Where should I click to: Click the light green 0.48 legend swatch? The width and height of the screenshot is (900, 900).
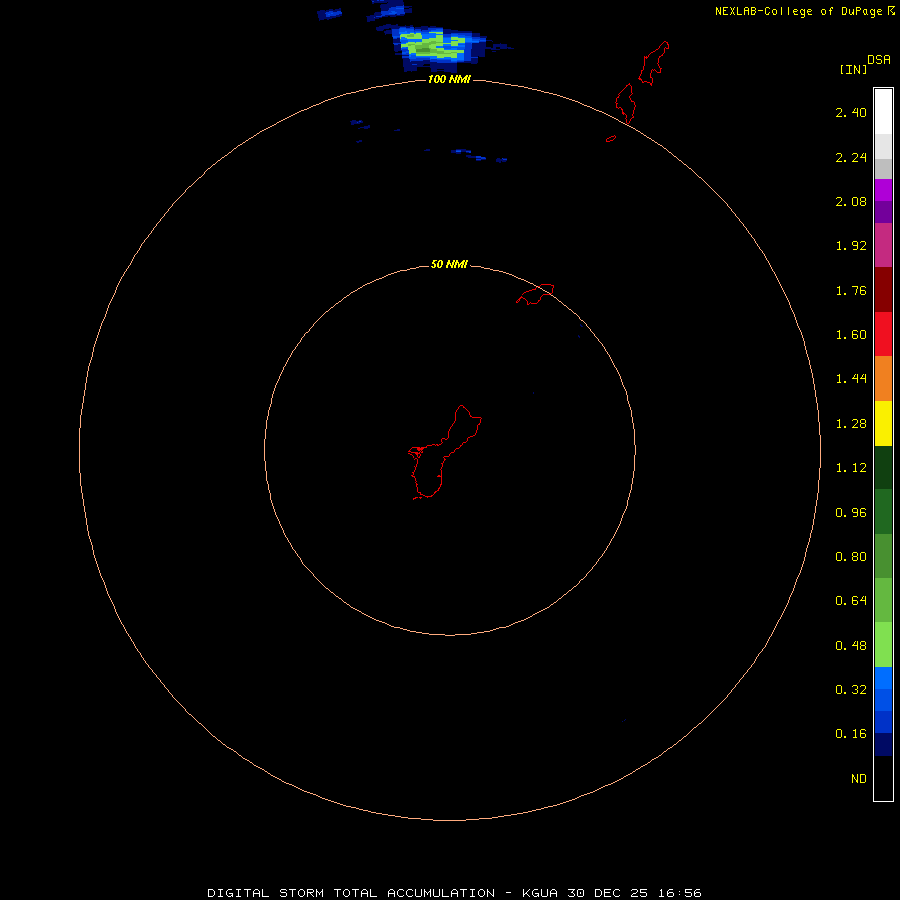click(x=883, y=645)
